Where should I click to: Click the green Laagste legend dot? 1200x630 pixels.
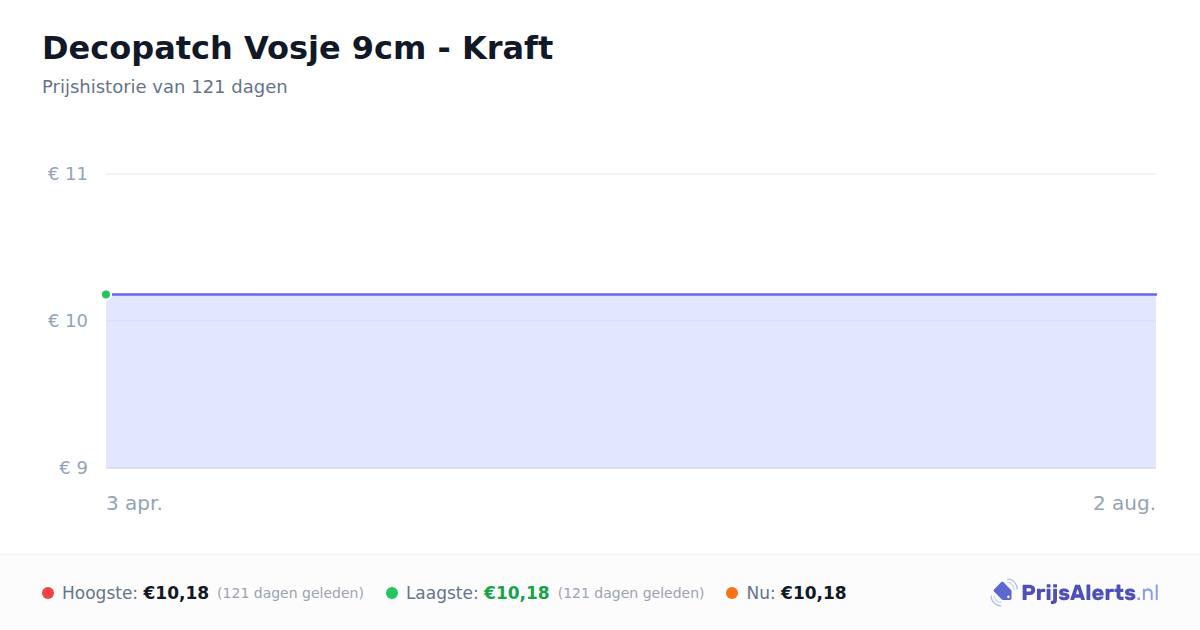(x=392, y=593)
